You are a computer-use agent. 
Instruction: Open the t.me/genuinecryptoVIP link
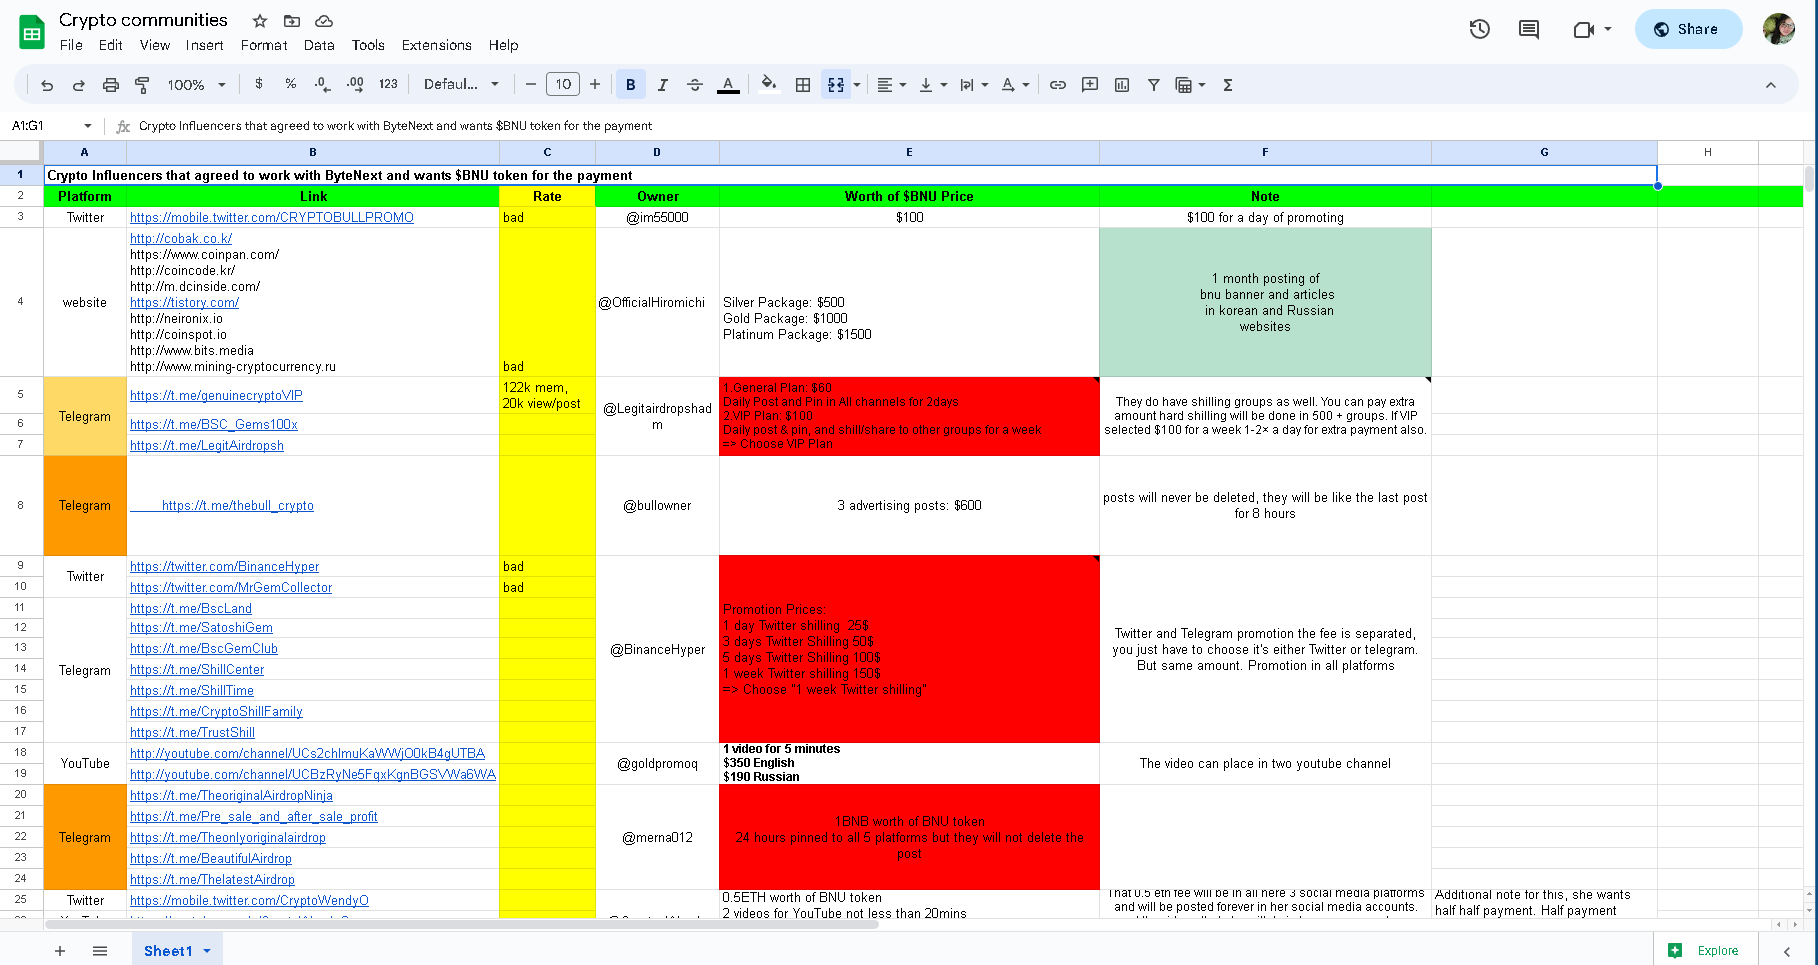pos(216,395)
